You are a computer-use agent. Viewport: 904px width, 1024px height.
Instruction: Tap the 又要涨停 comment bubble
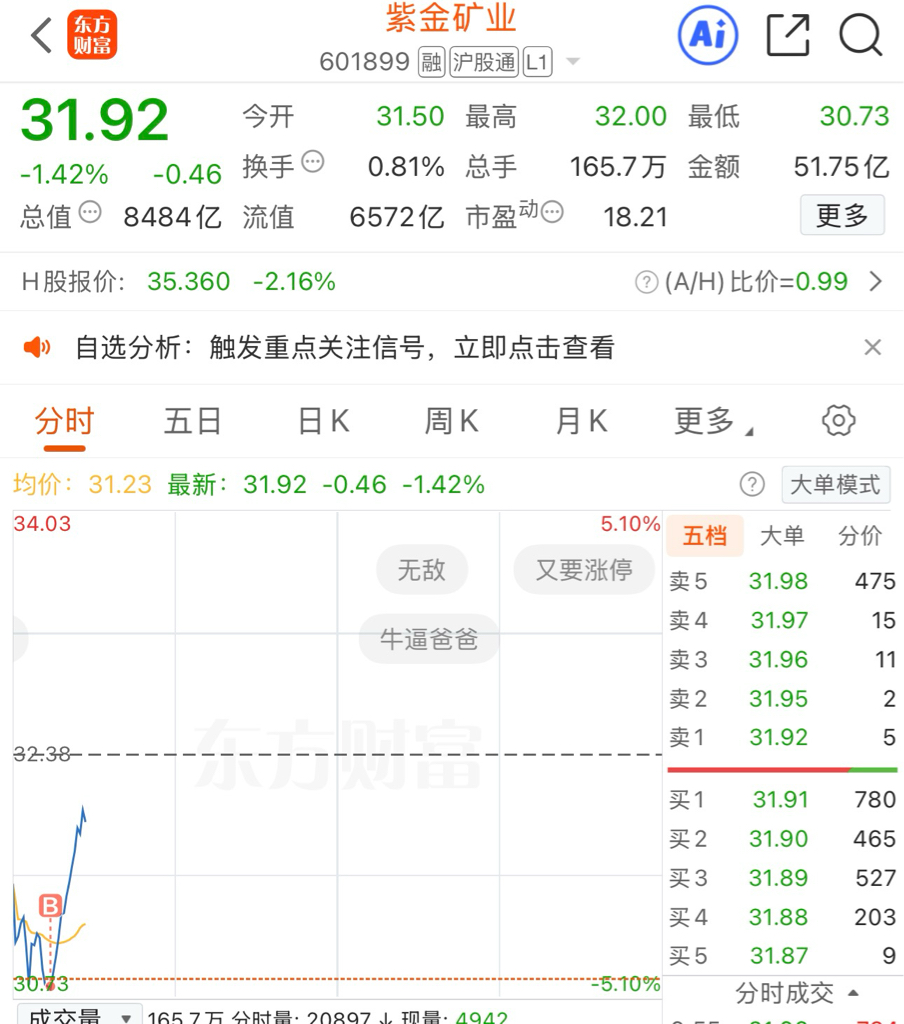(584, 570)
